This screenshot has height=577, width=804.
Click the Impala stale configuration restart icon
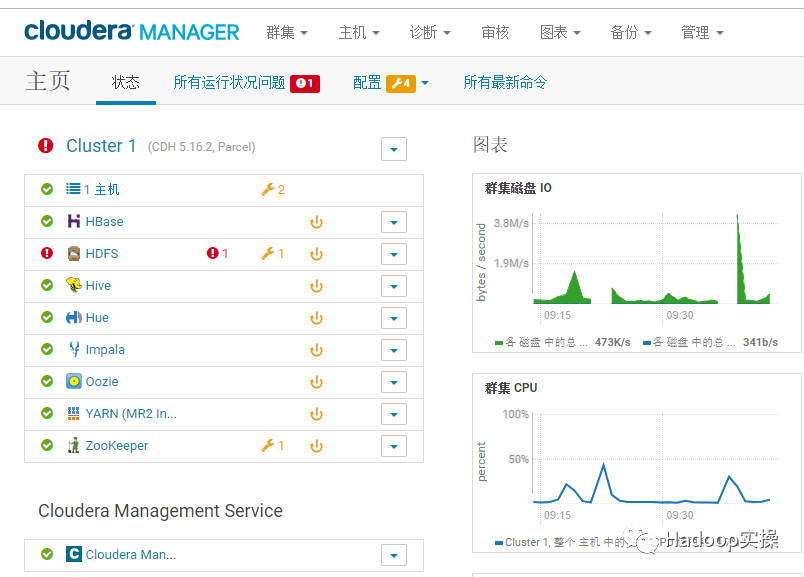[316, 350]
